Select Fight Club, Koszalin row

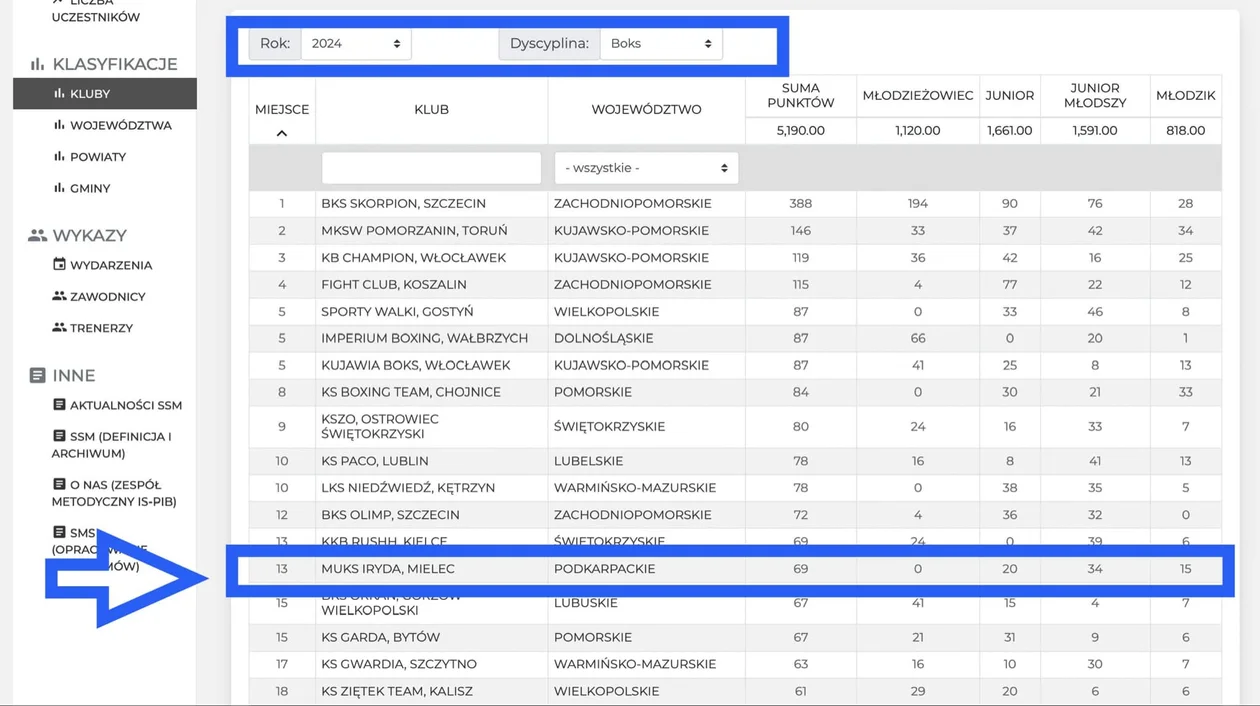pos(735,285)
